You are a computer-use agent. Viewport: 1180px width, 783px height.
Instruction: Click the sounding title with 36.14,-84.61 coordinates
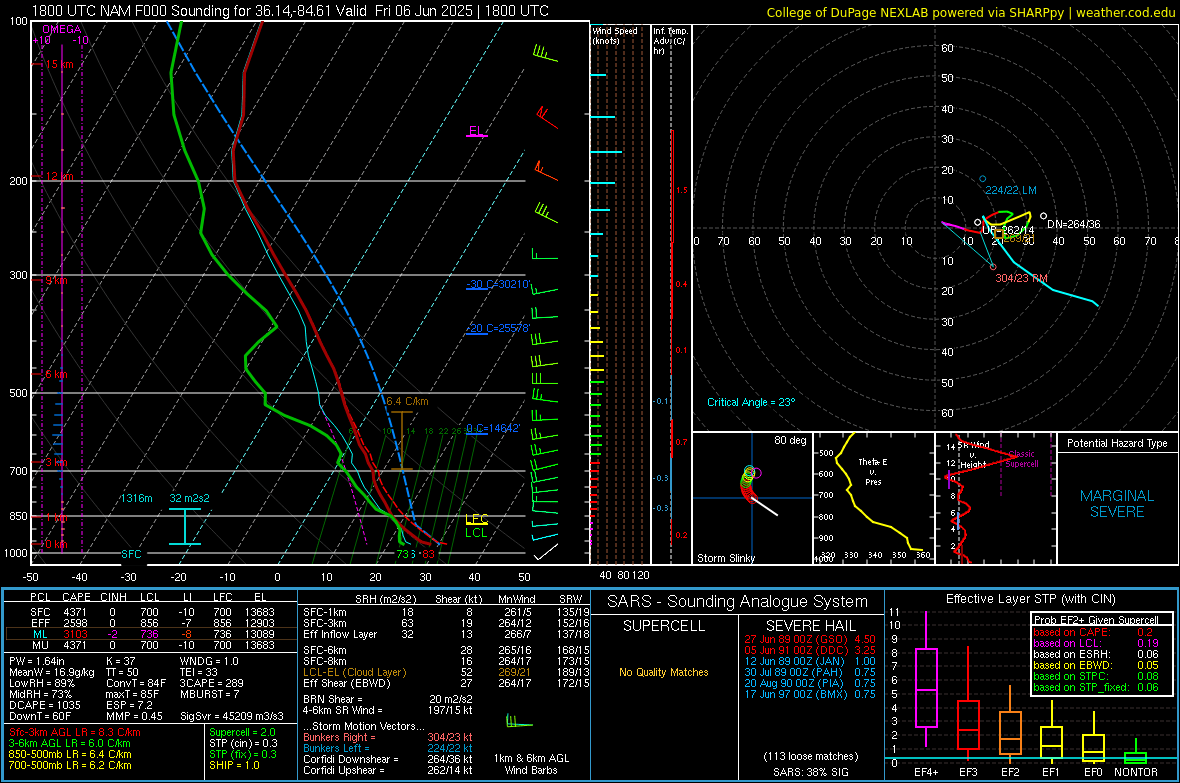[x=290, y=11]
